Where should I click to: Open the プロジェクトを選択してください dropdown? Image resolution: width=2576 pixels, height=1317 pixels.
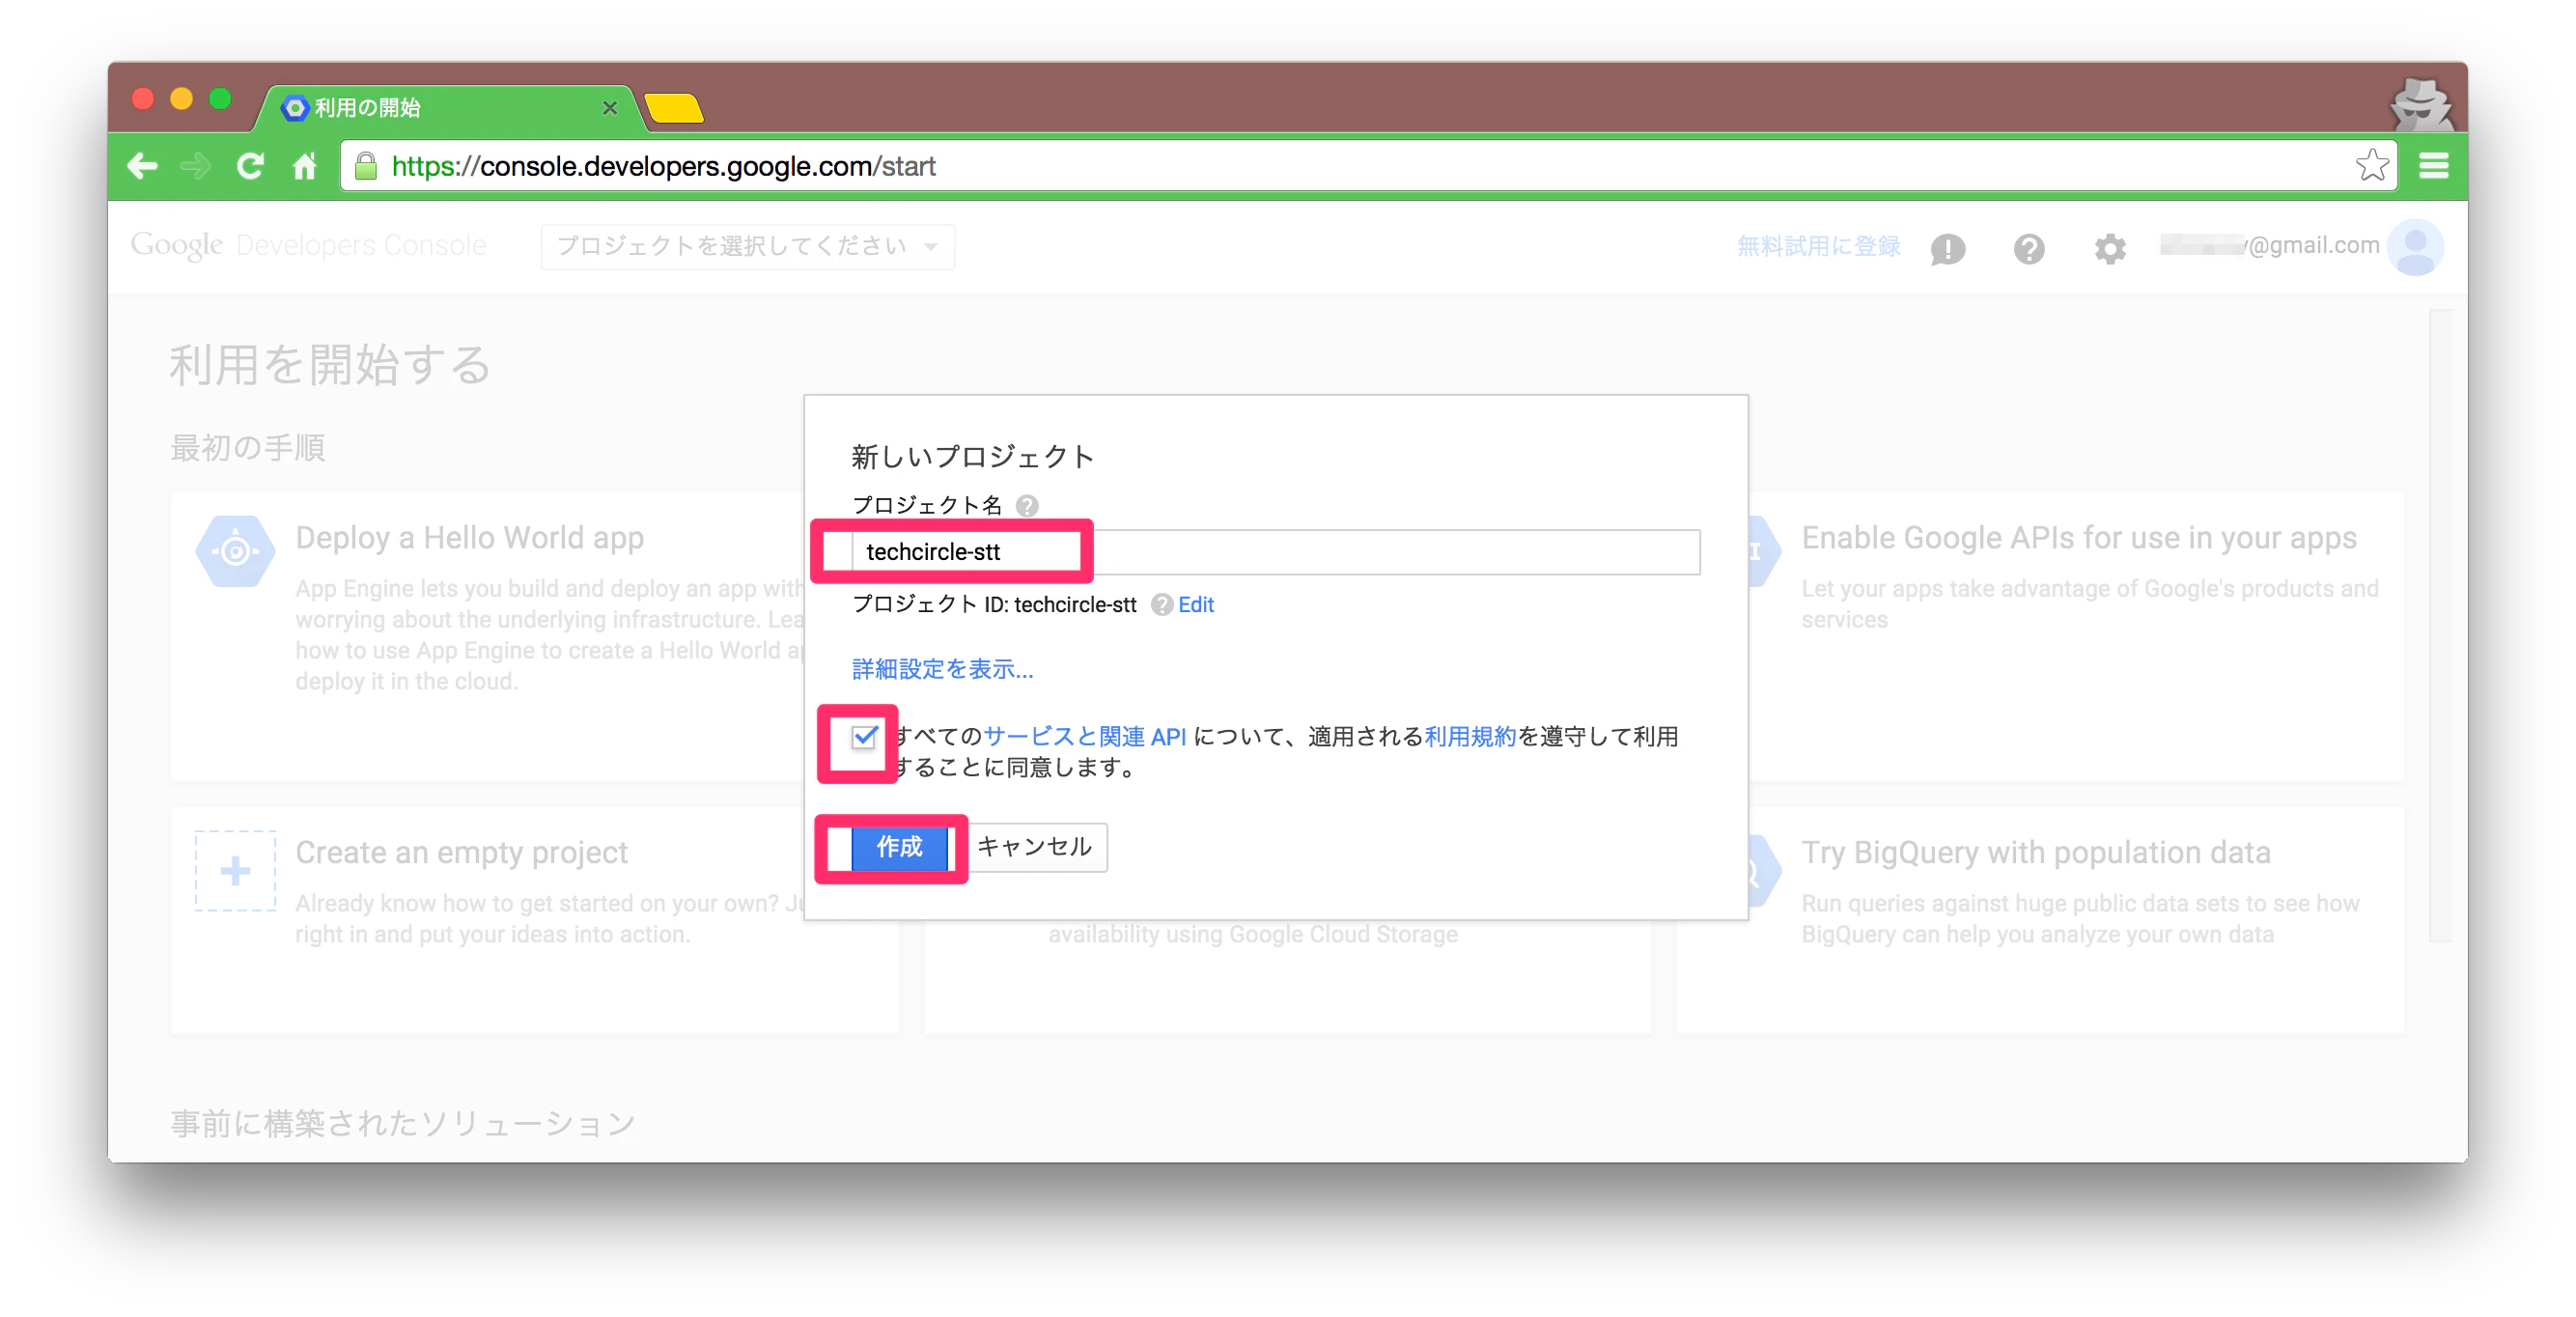(747, 246)
